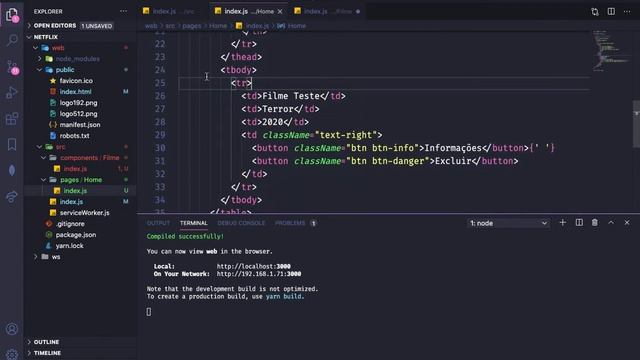Image resolution: width=640 pixels, height=360 pixels.
Task: Close the index.js Home tab
Action: click(280, 11)
